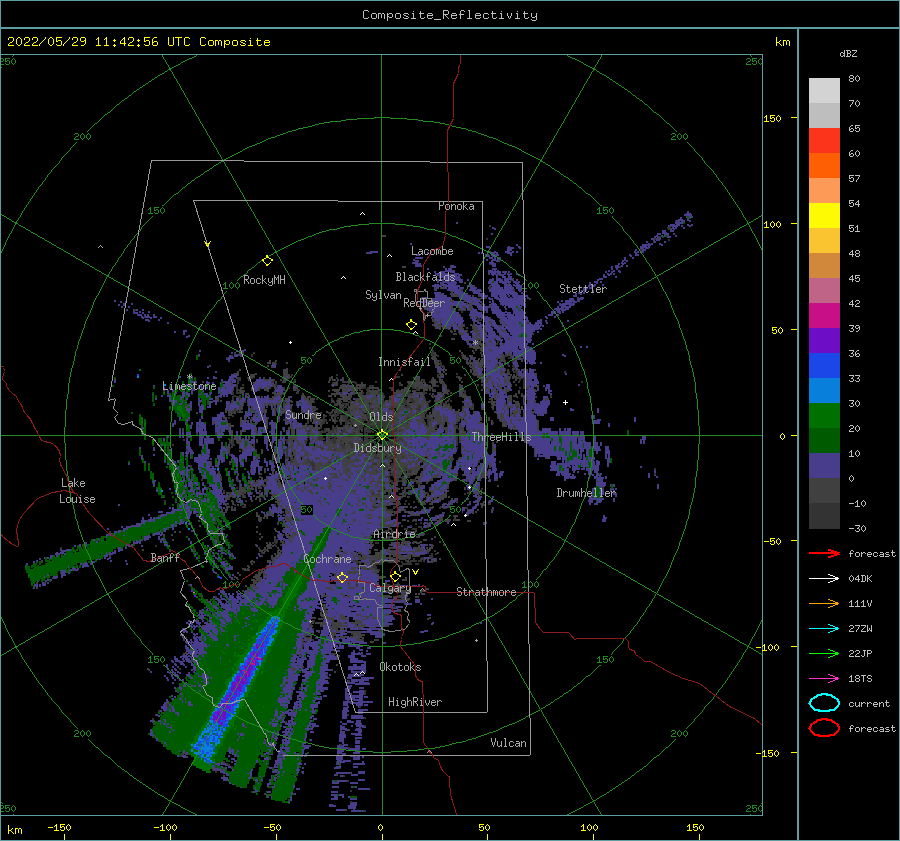Select the dark grey swatch above -30 dBZ
The width and height of the screenshot is (900, 841).
point(824,516)
